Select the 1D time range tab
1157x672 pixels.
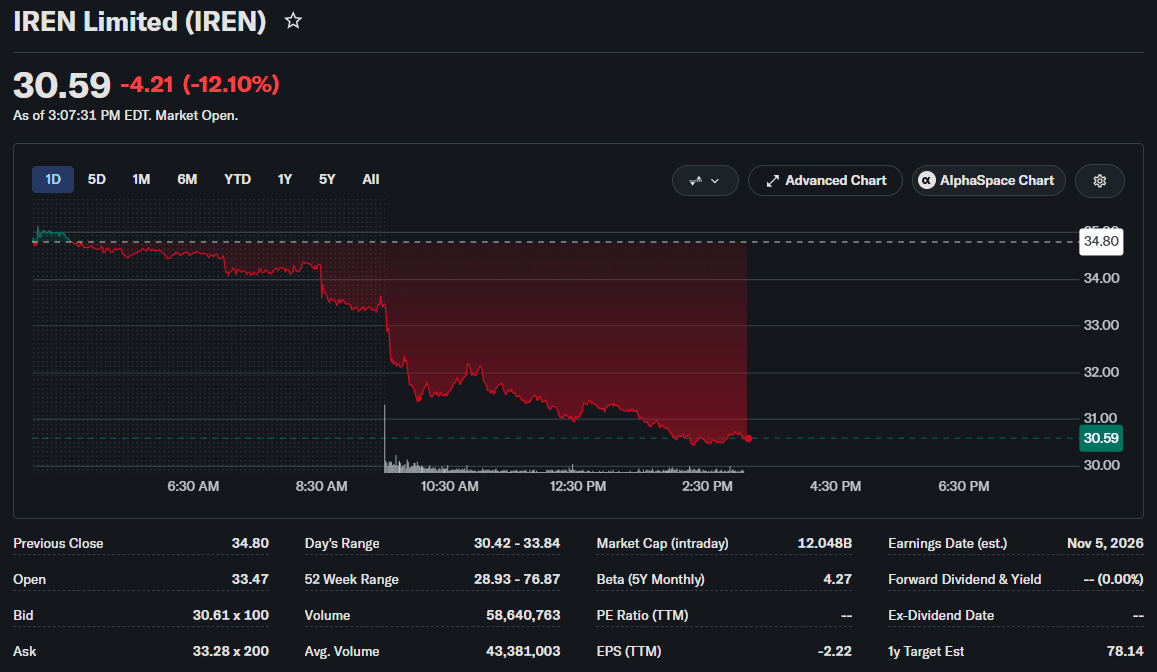pyautogui.click(x=53, y=179)
